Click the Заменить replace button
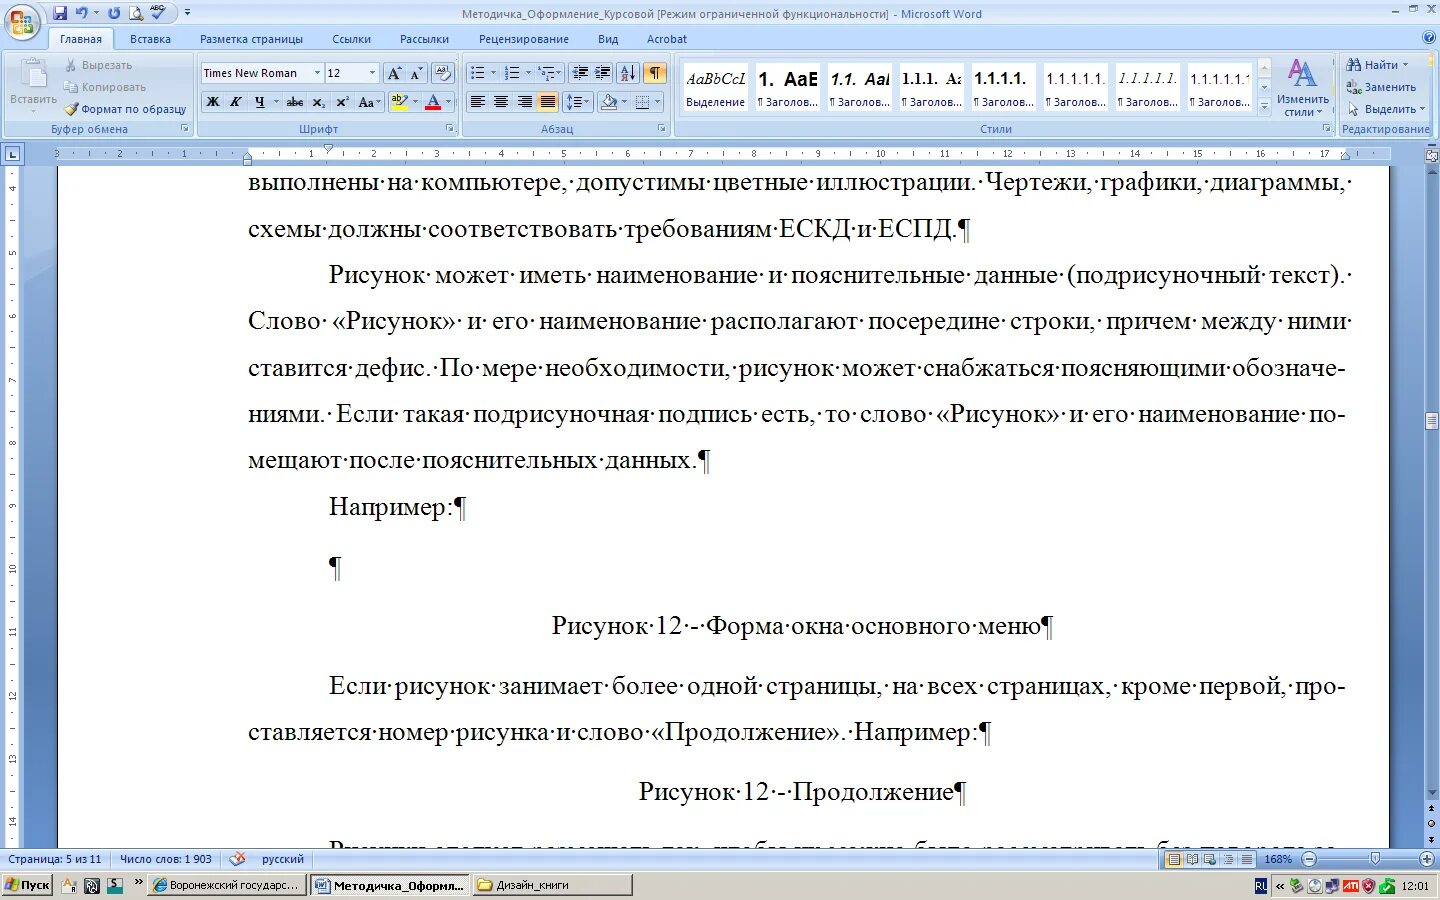The image size is (1440, 900). (1381, 87)
